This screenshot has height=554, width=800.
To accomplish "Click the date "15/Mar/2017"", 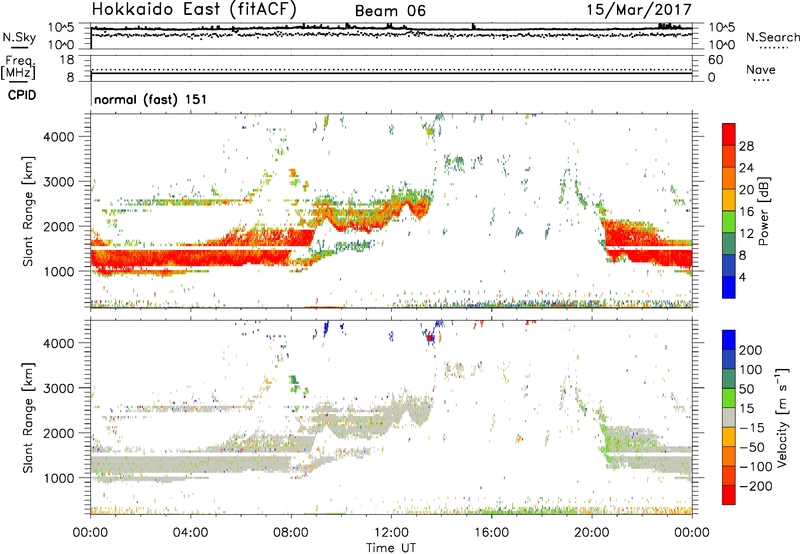I will pyautogui.click(x=639, y=10).
